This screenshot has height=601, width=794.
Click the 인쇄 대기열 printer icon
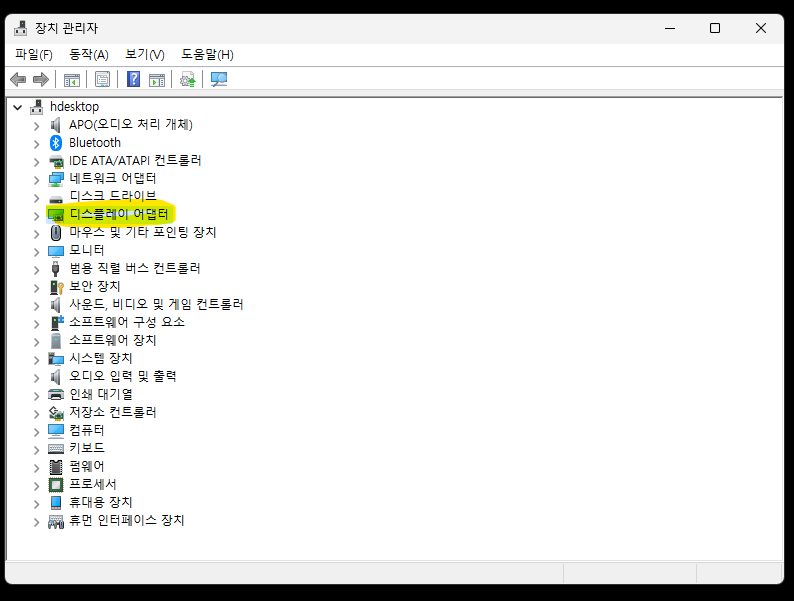56,394
